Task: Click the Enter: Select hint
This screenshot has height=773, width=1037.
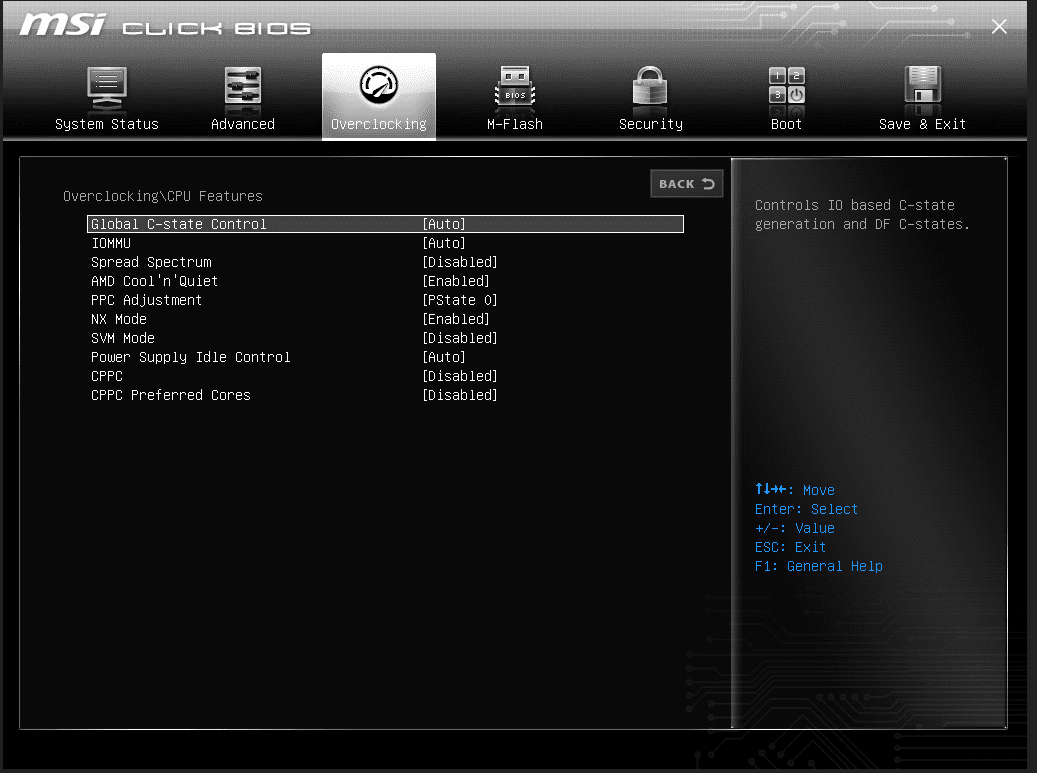Action: (806, 509)
